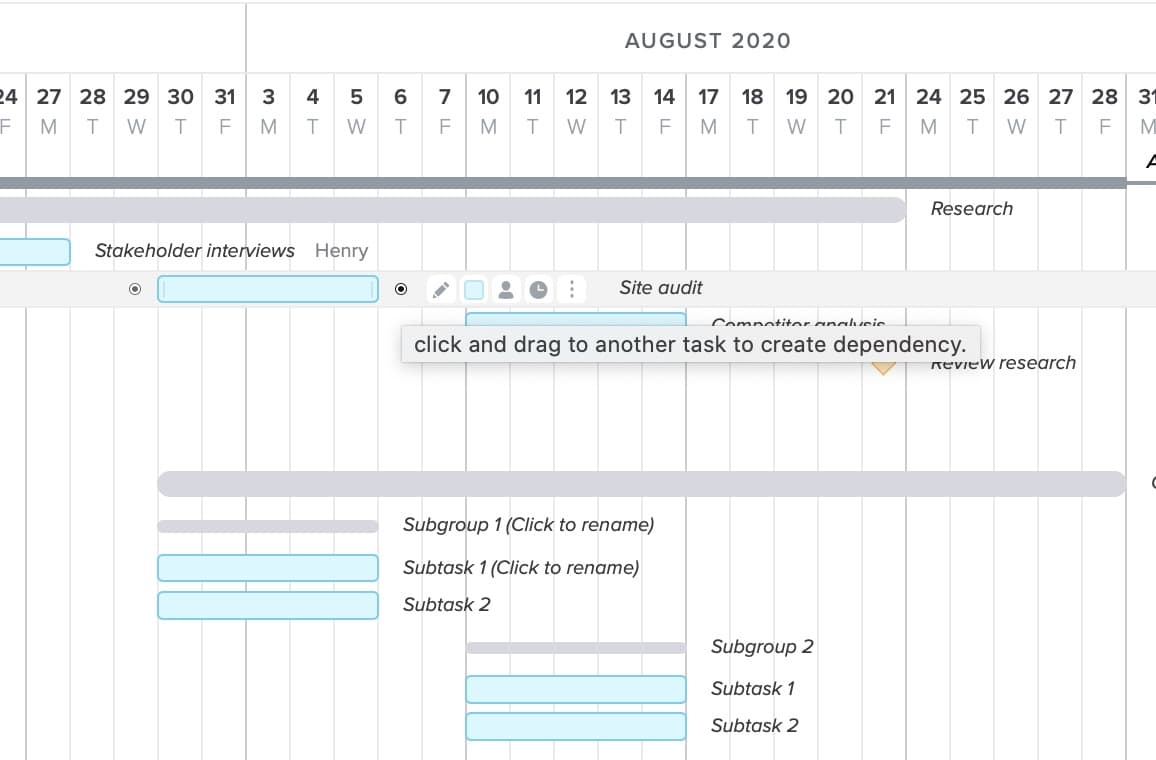The image size is (1156, 760).
Task: Click the AUGUST 2020 month header
Action: pyautogui.click(x=708, y=40)
